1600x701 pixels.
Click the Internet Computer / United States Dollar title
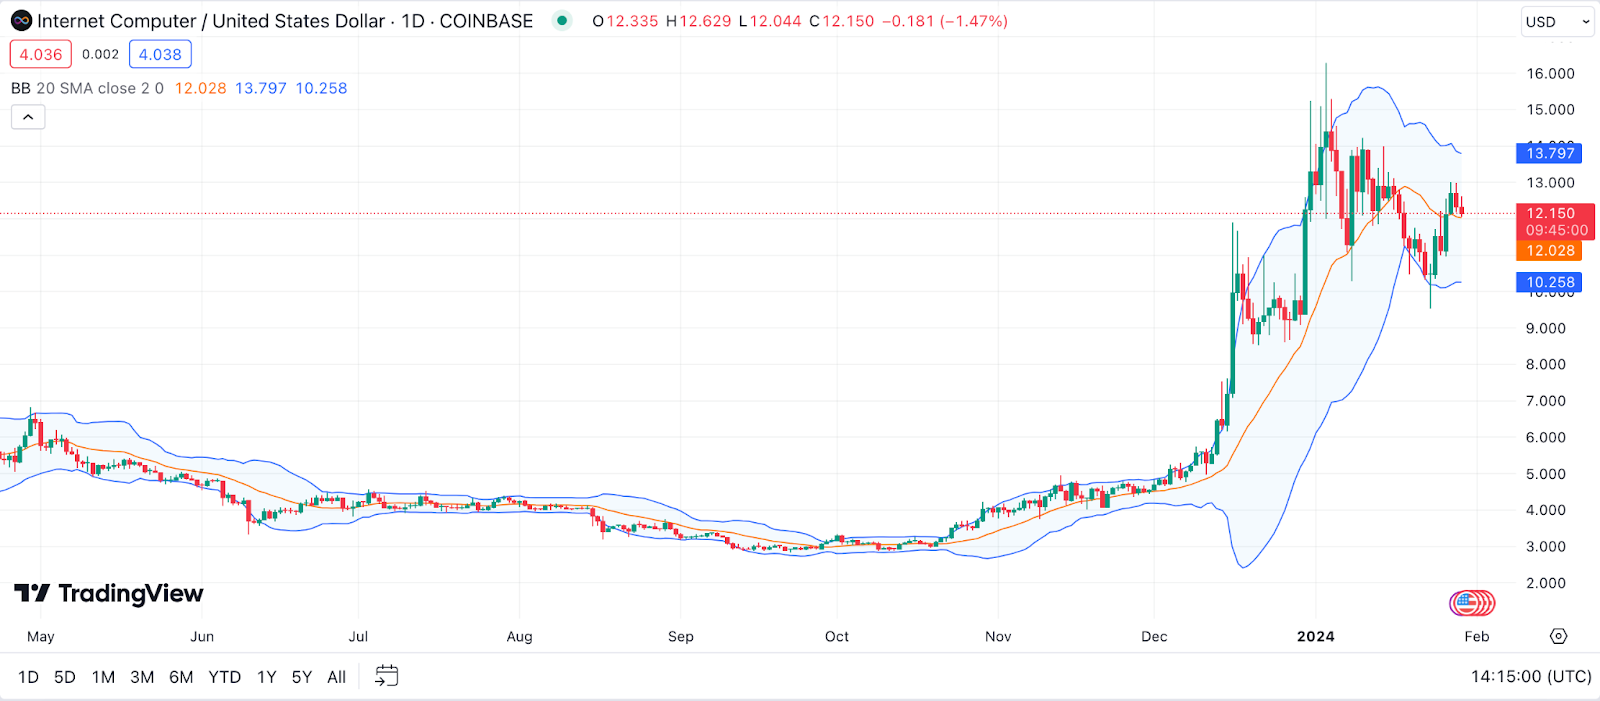point(210,21)
